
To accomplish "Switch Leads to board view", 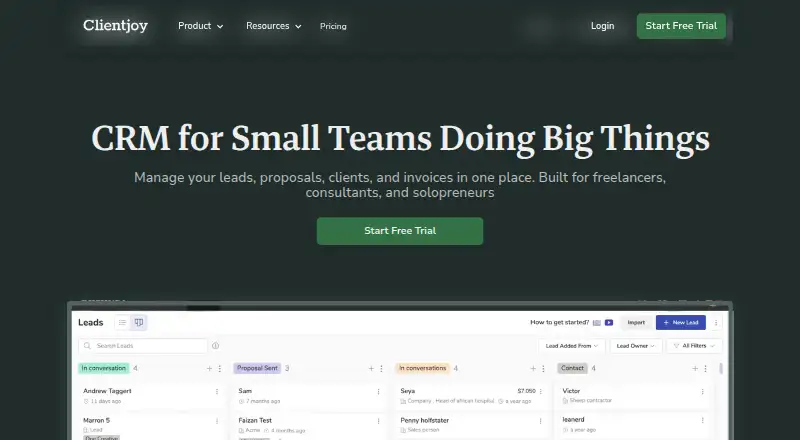I will click(139, 323).
